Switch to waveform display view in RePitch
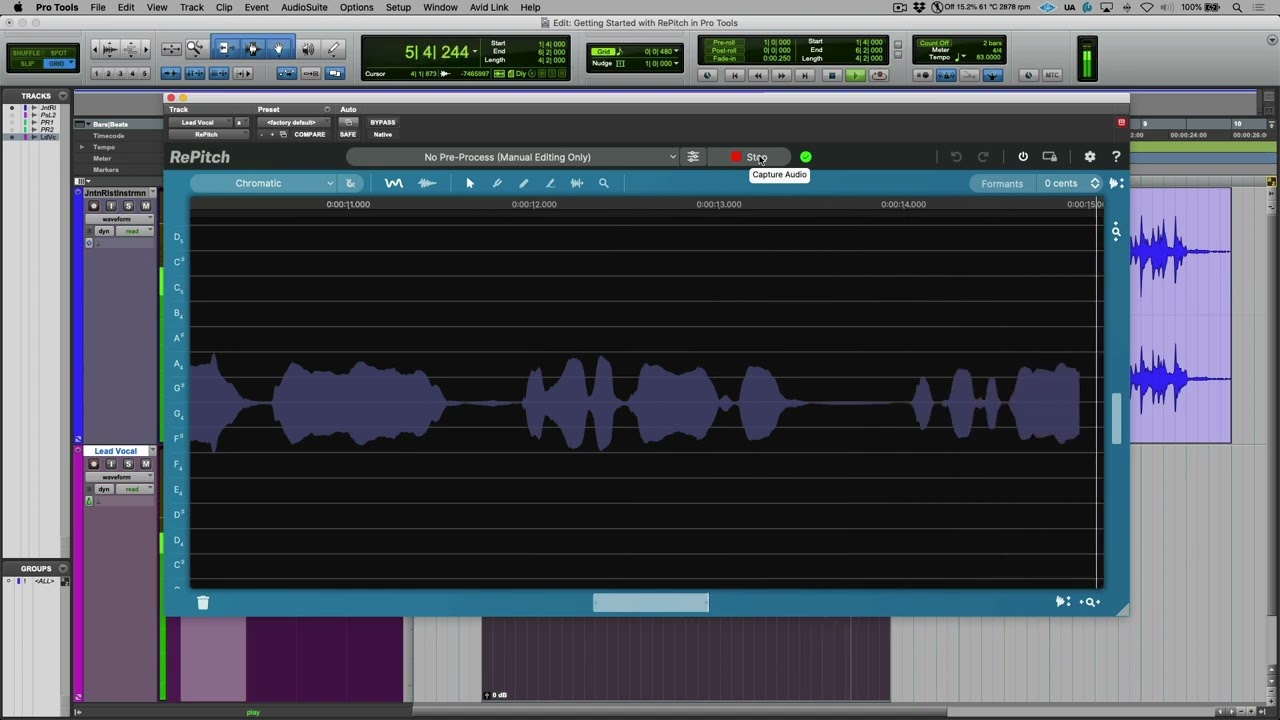Image resolution: width=1280 pixels, height=720 pixels. (428, 183)
